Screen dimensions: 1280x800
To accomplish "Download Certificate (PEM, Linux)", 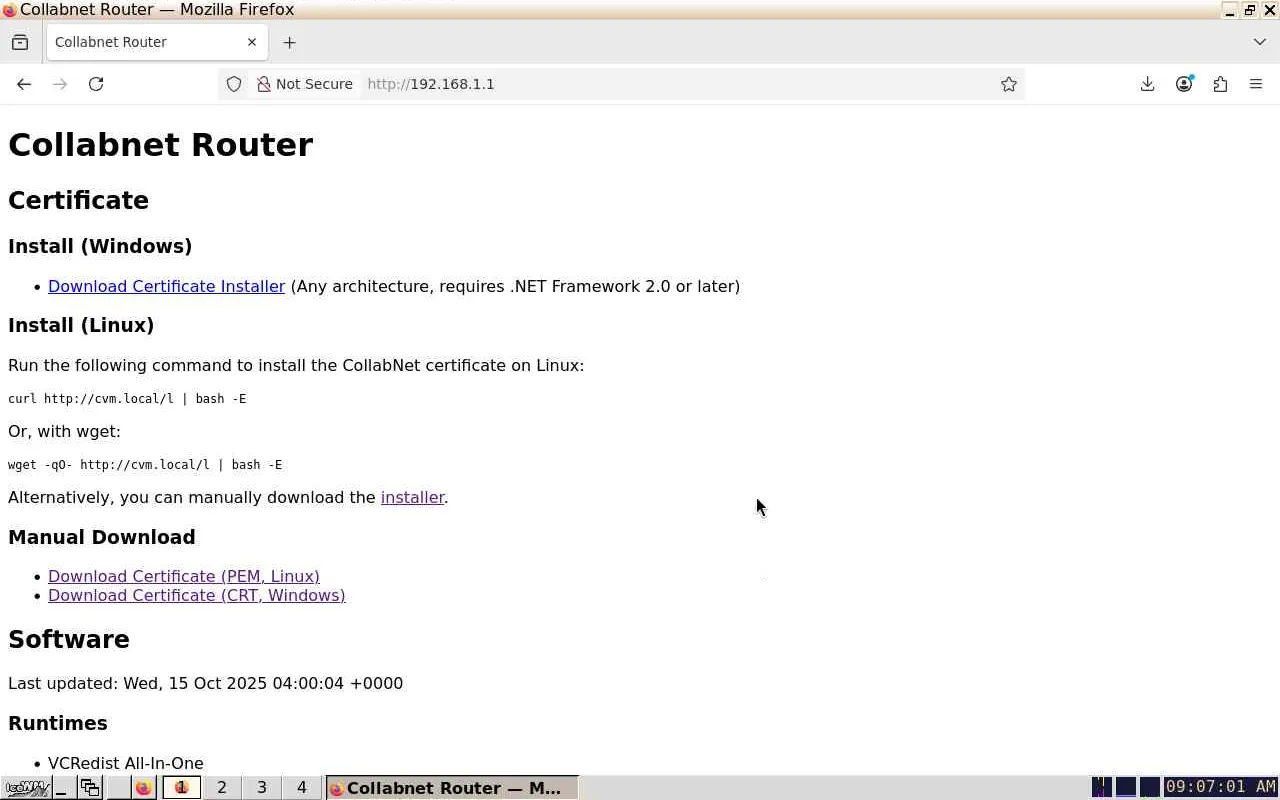I will [x=184, y=576].
